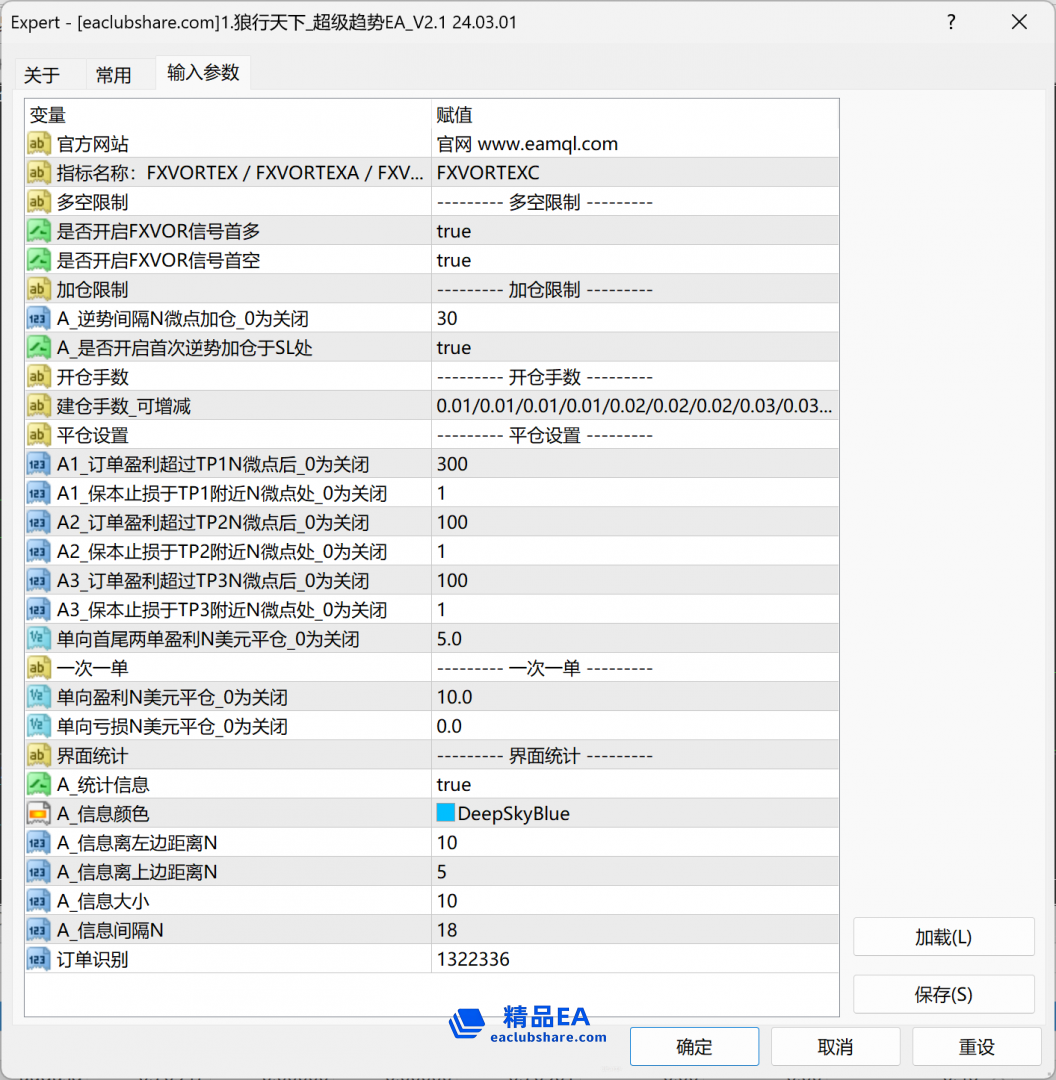
Task: Click the color icon beside A_信息颜色
Action: [x=39, y=814]
